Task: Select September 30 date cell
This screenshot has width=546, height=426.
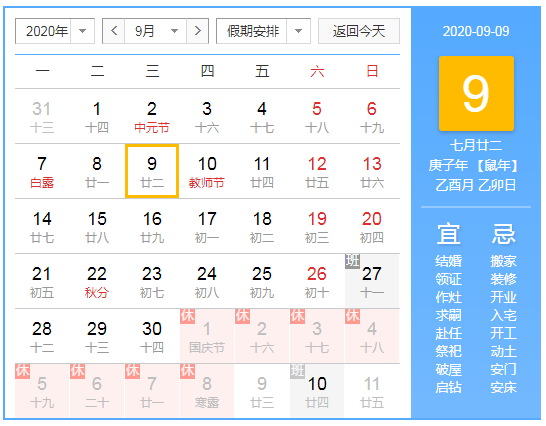Action: [x=152, y=336]
